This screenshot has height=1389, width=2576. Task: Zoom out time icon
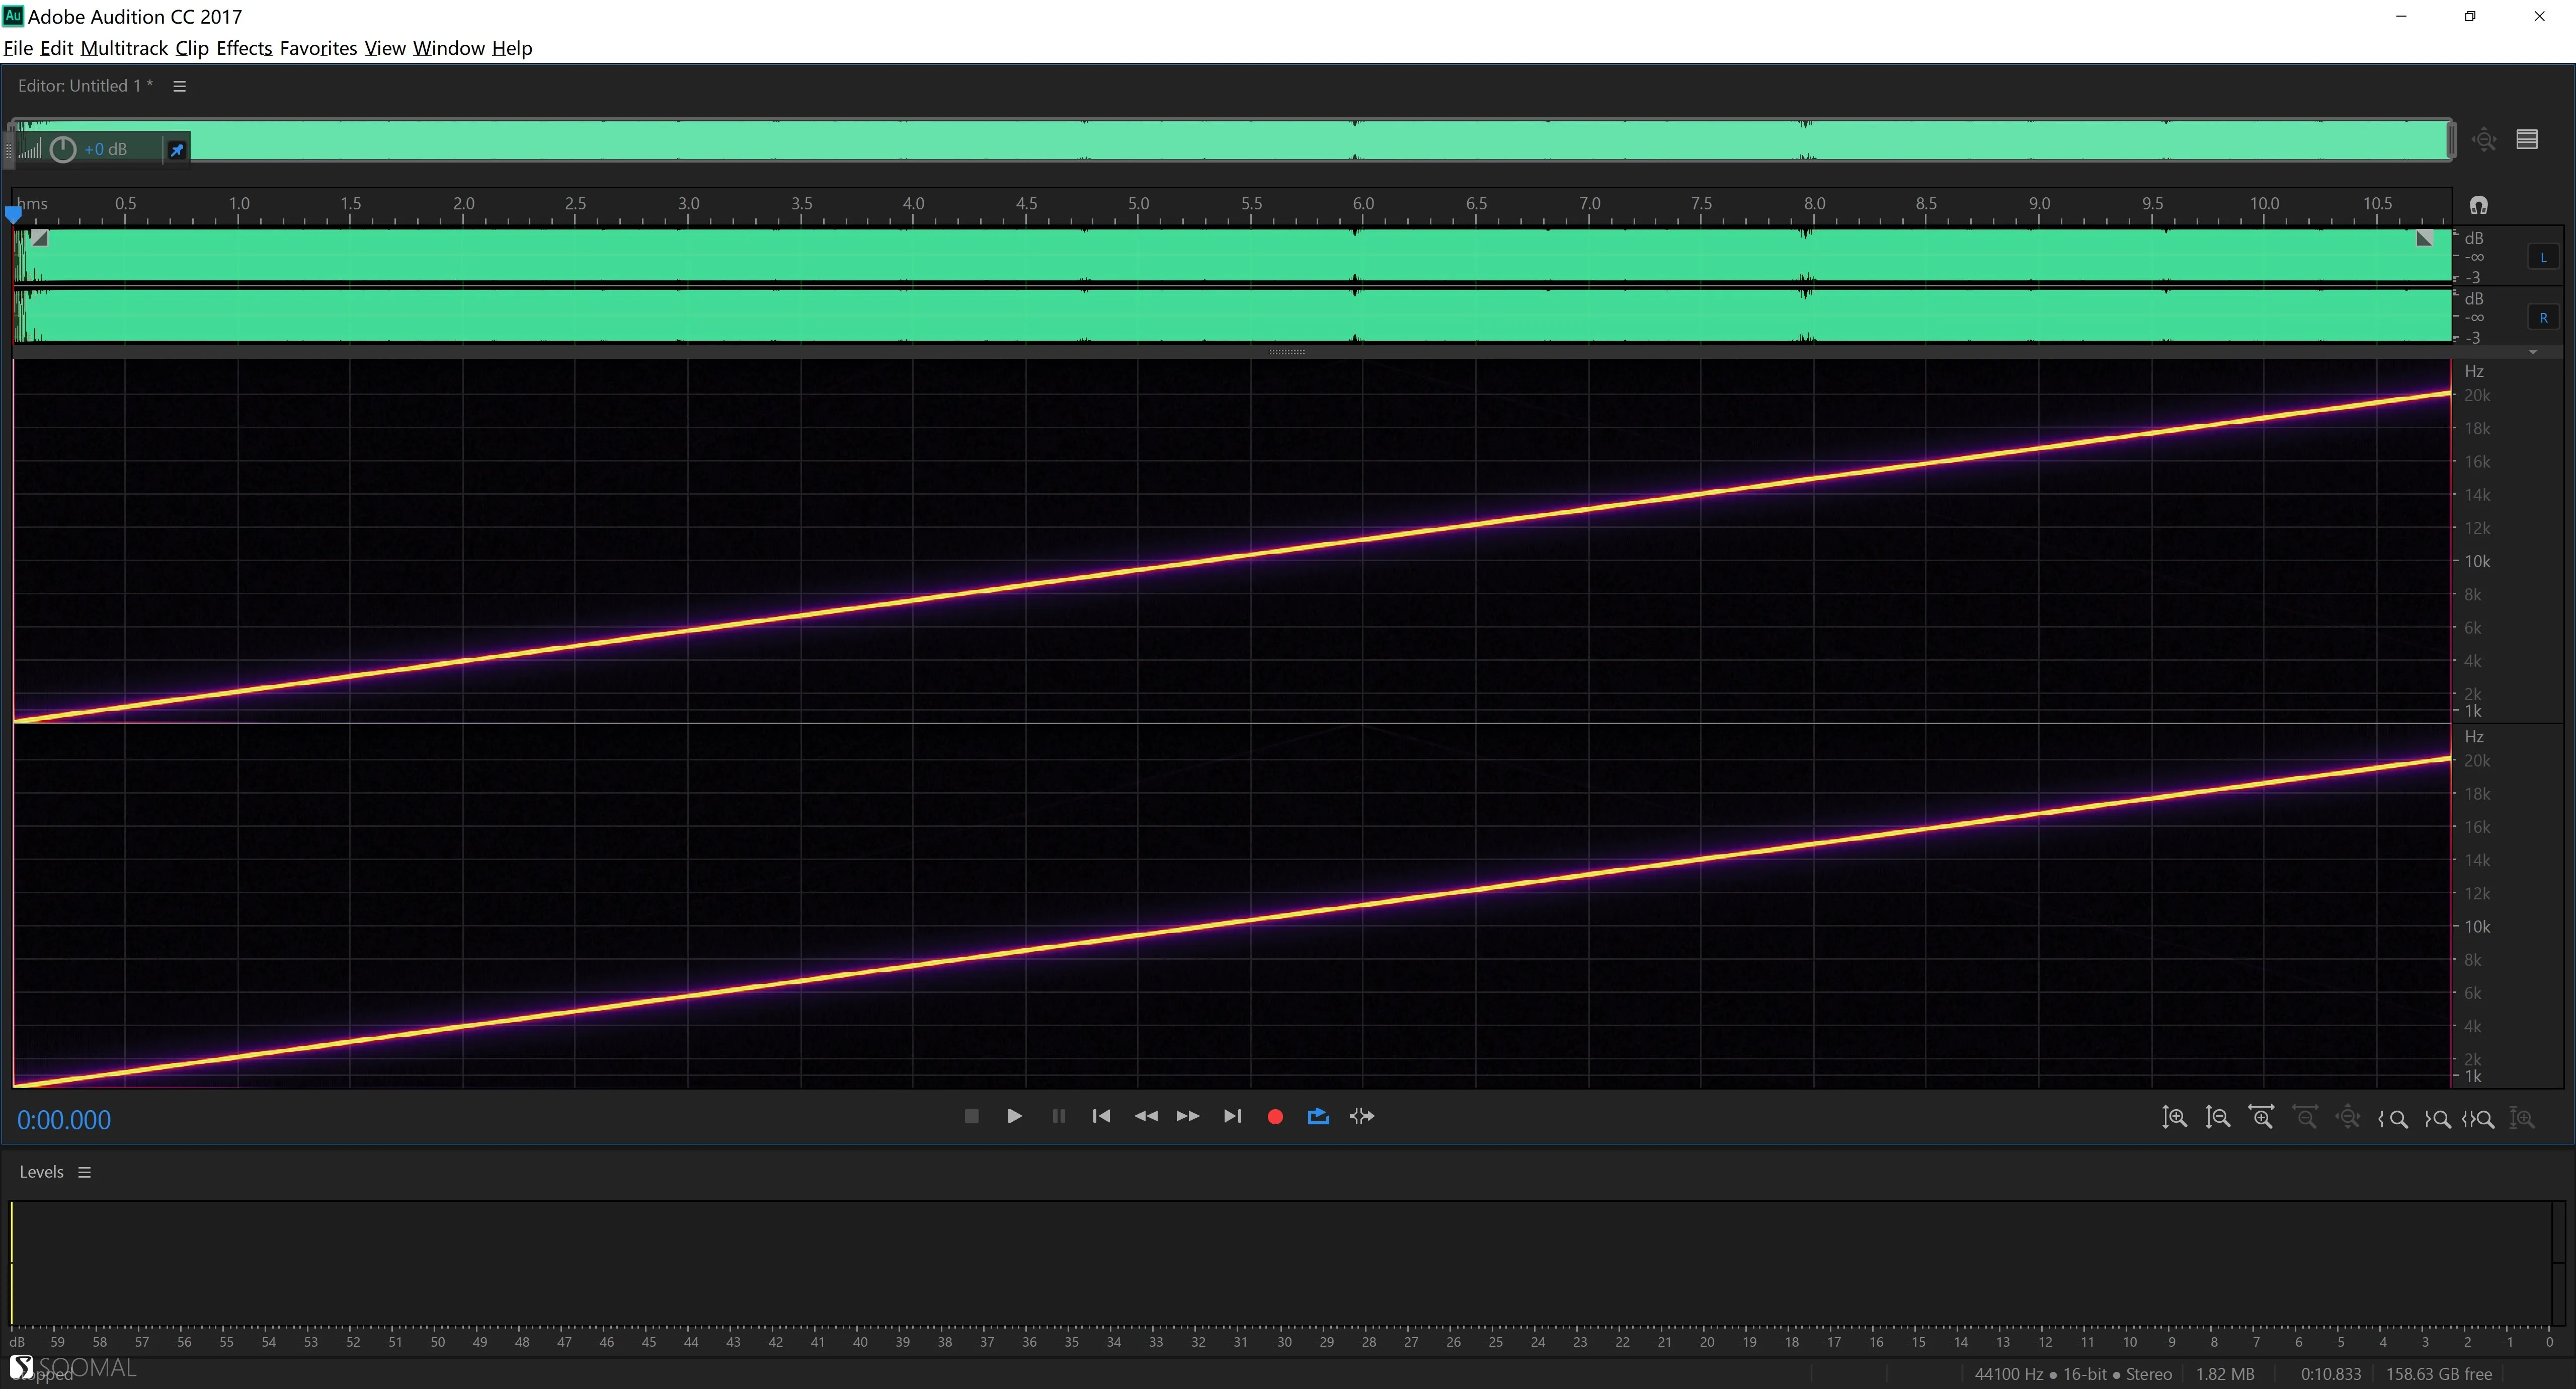(2305, 1117)
